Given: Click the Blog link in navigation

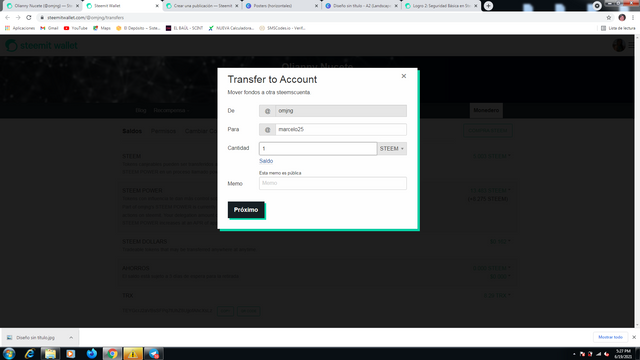Looking at the screenshot, I should click(x=141, y=110).
